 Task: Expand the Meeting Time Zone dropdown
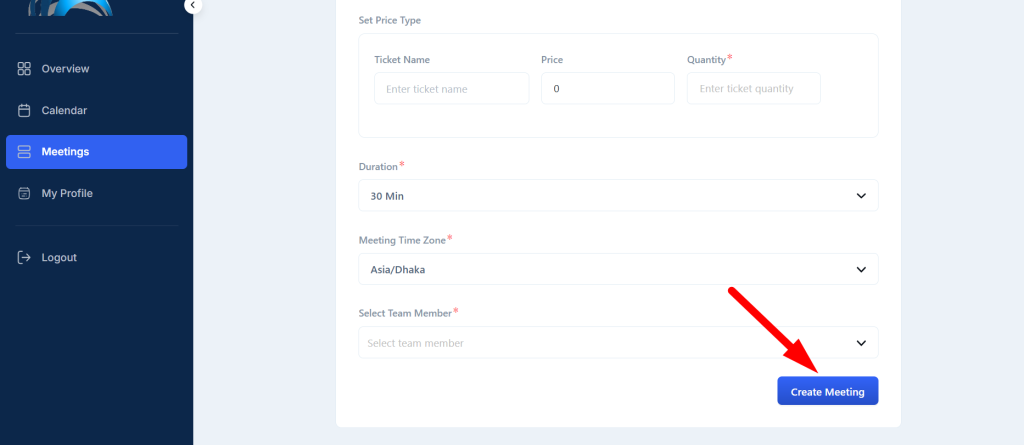618,269
